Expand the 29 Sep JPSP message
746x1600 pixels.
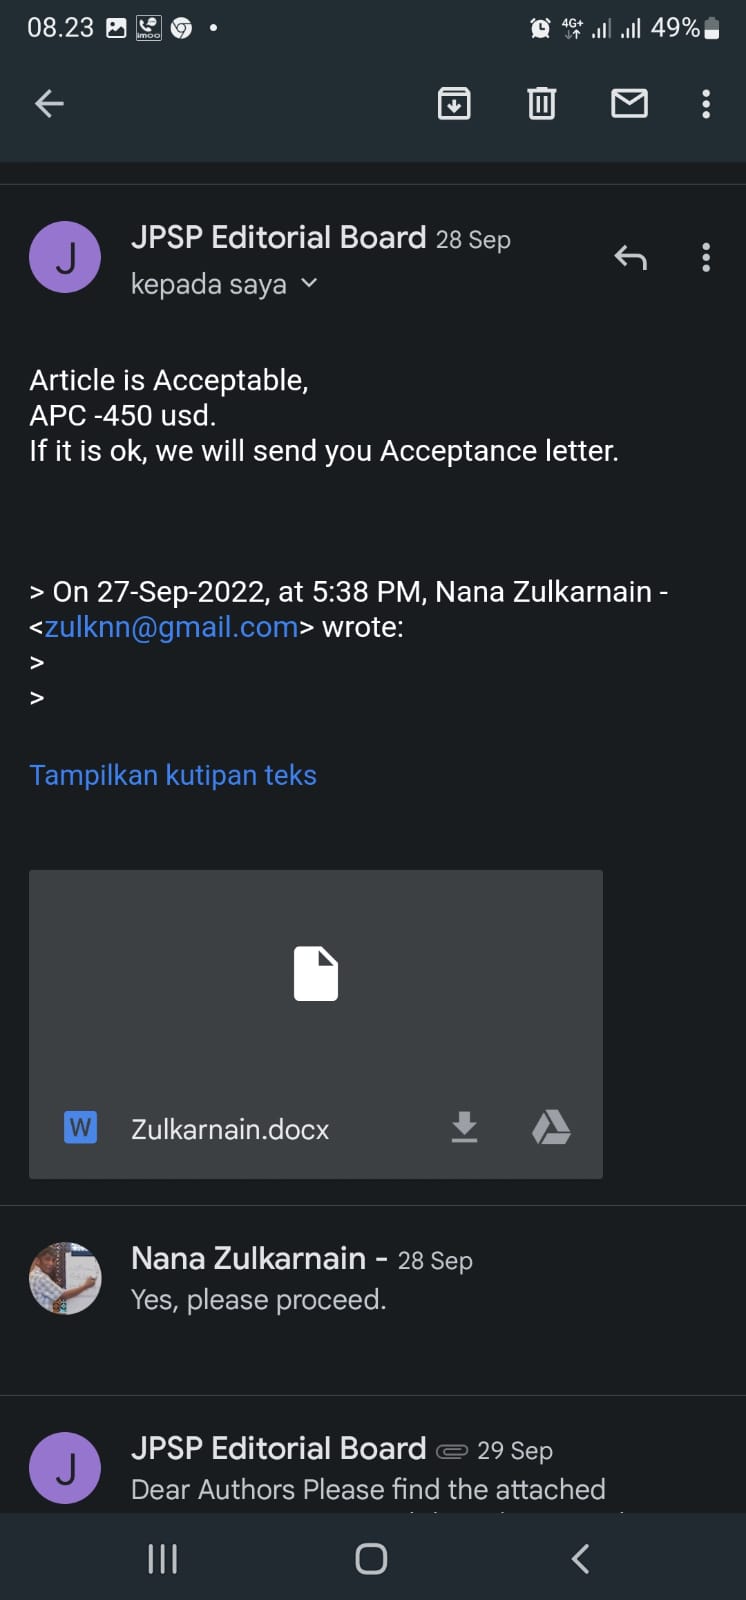point(400,1468)
